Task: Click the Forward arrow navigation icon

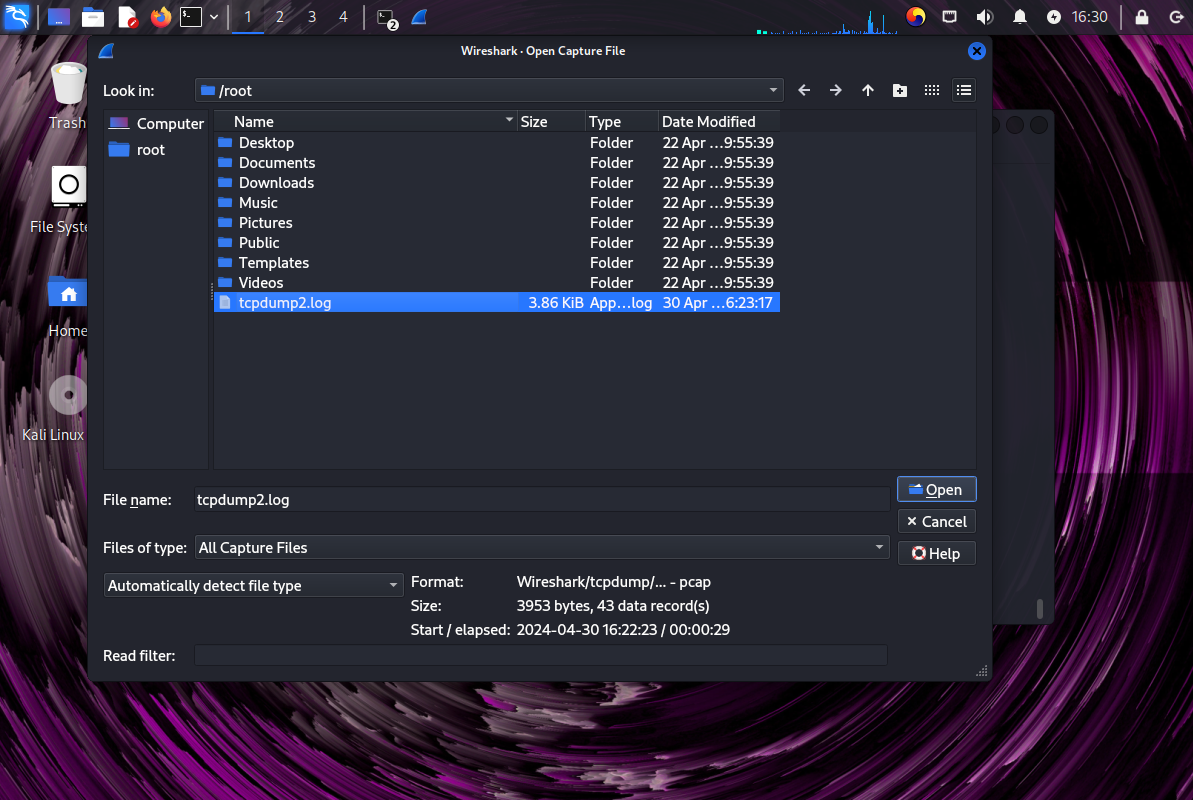Action: coord(835,91)
